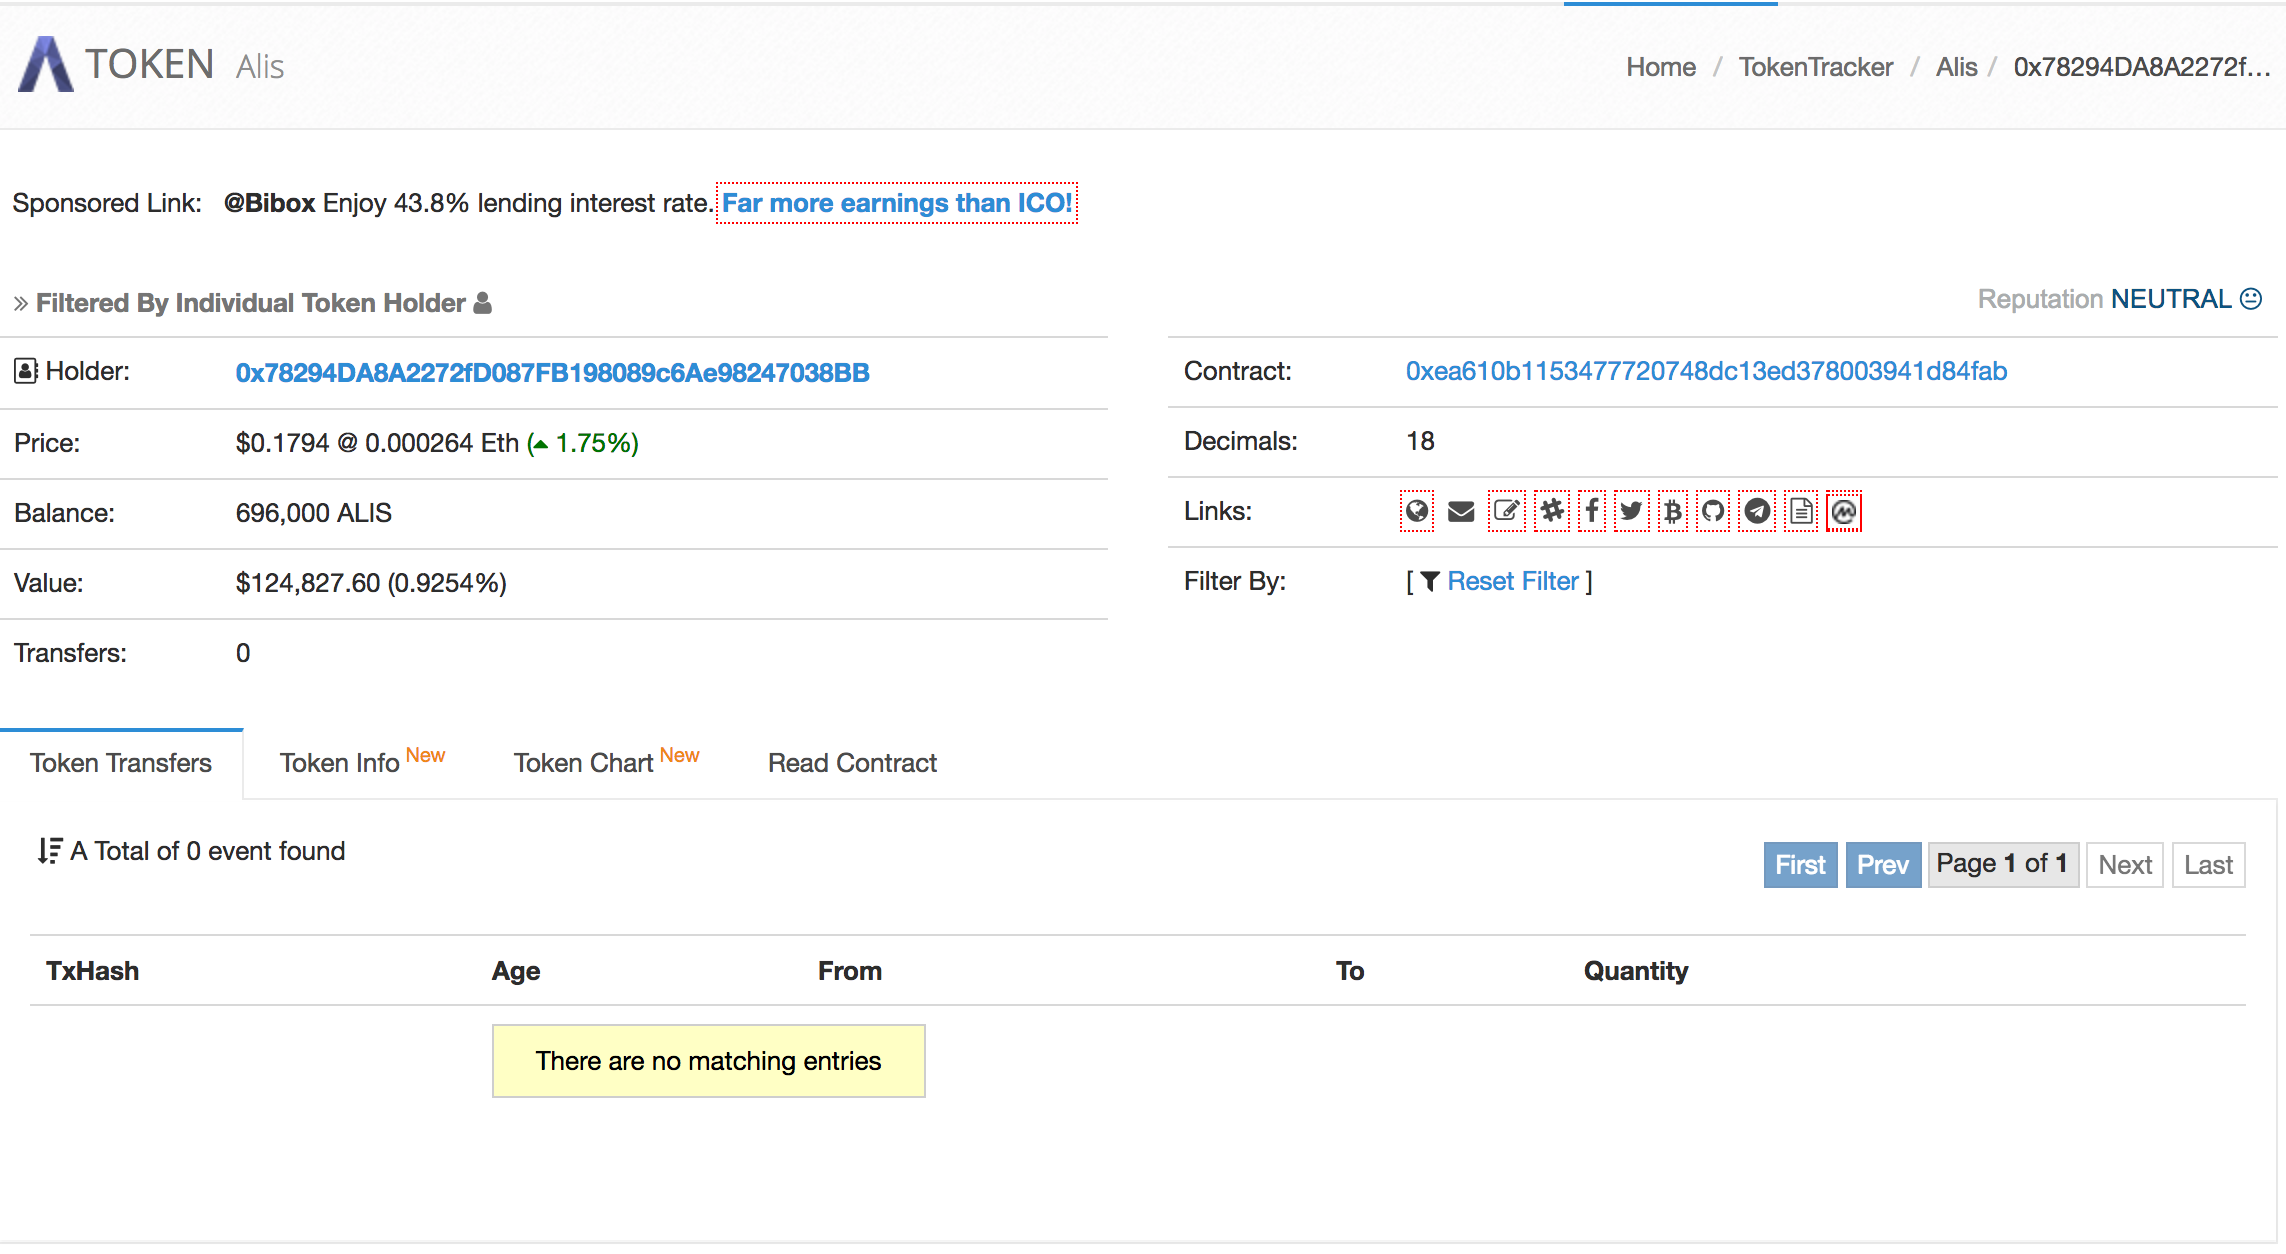The height and width of the screenshot is (1254, 2286).
Task: Open the Telegram icon link
Action: click(x=1757, y=511)
